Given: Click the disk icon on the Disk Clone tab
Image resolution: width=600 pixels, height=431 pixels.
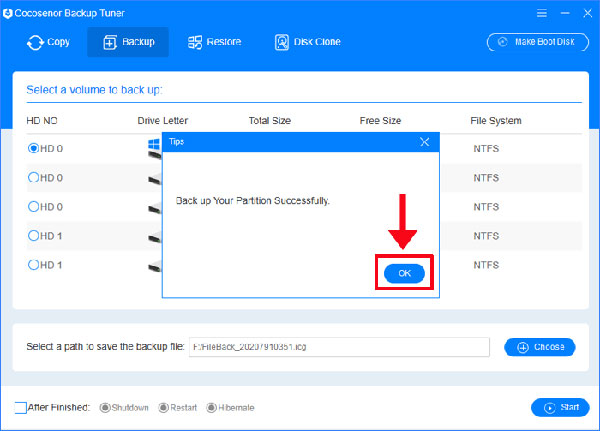Looking at the screenshot, I should [x=282, y=42].
